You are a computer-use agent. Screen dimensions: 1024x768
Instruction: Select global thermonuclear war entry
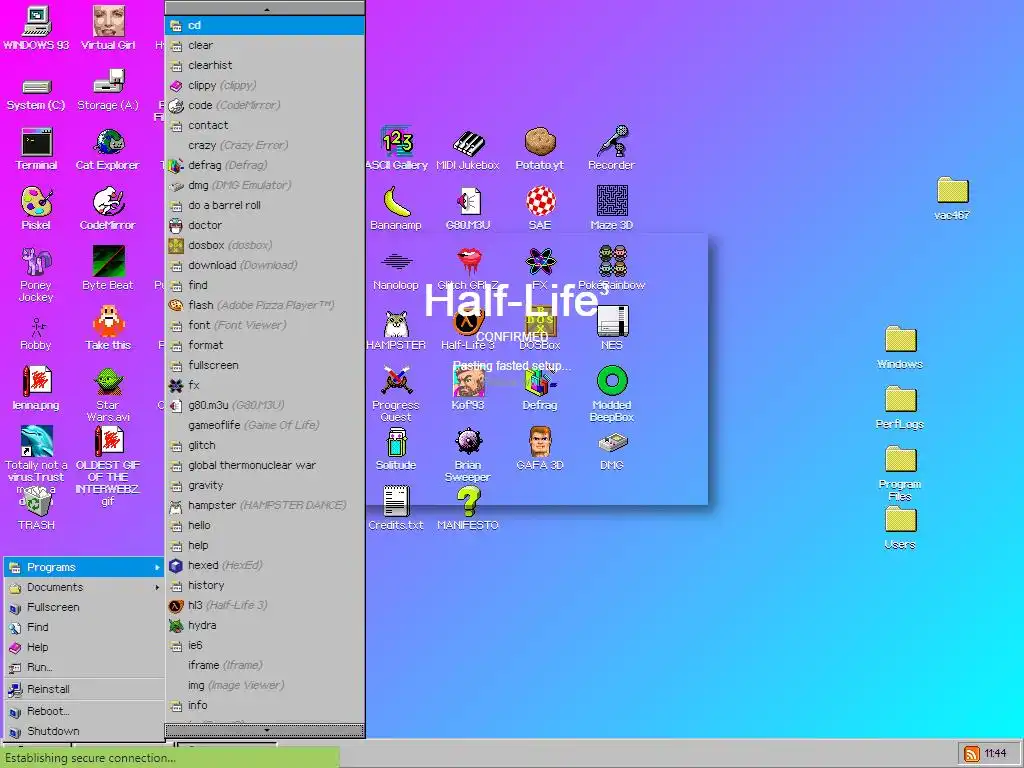(x=265, y=465)
